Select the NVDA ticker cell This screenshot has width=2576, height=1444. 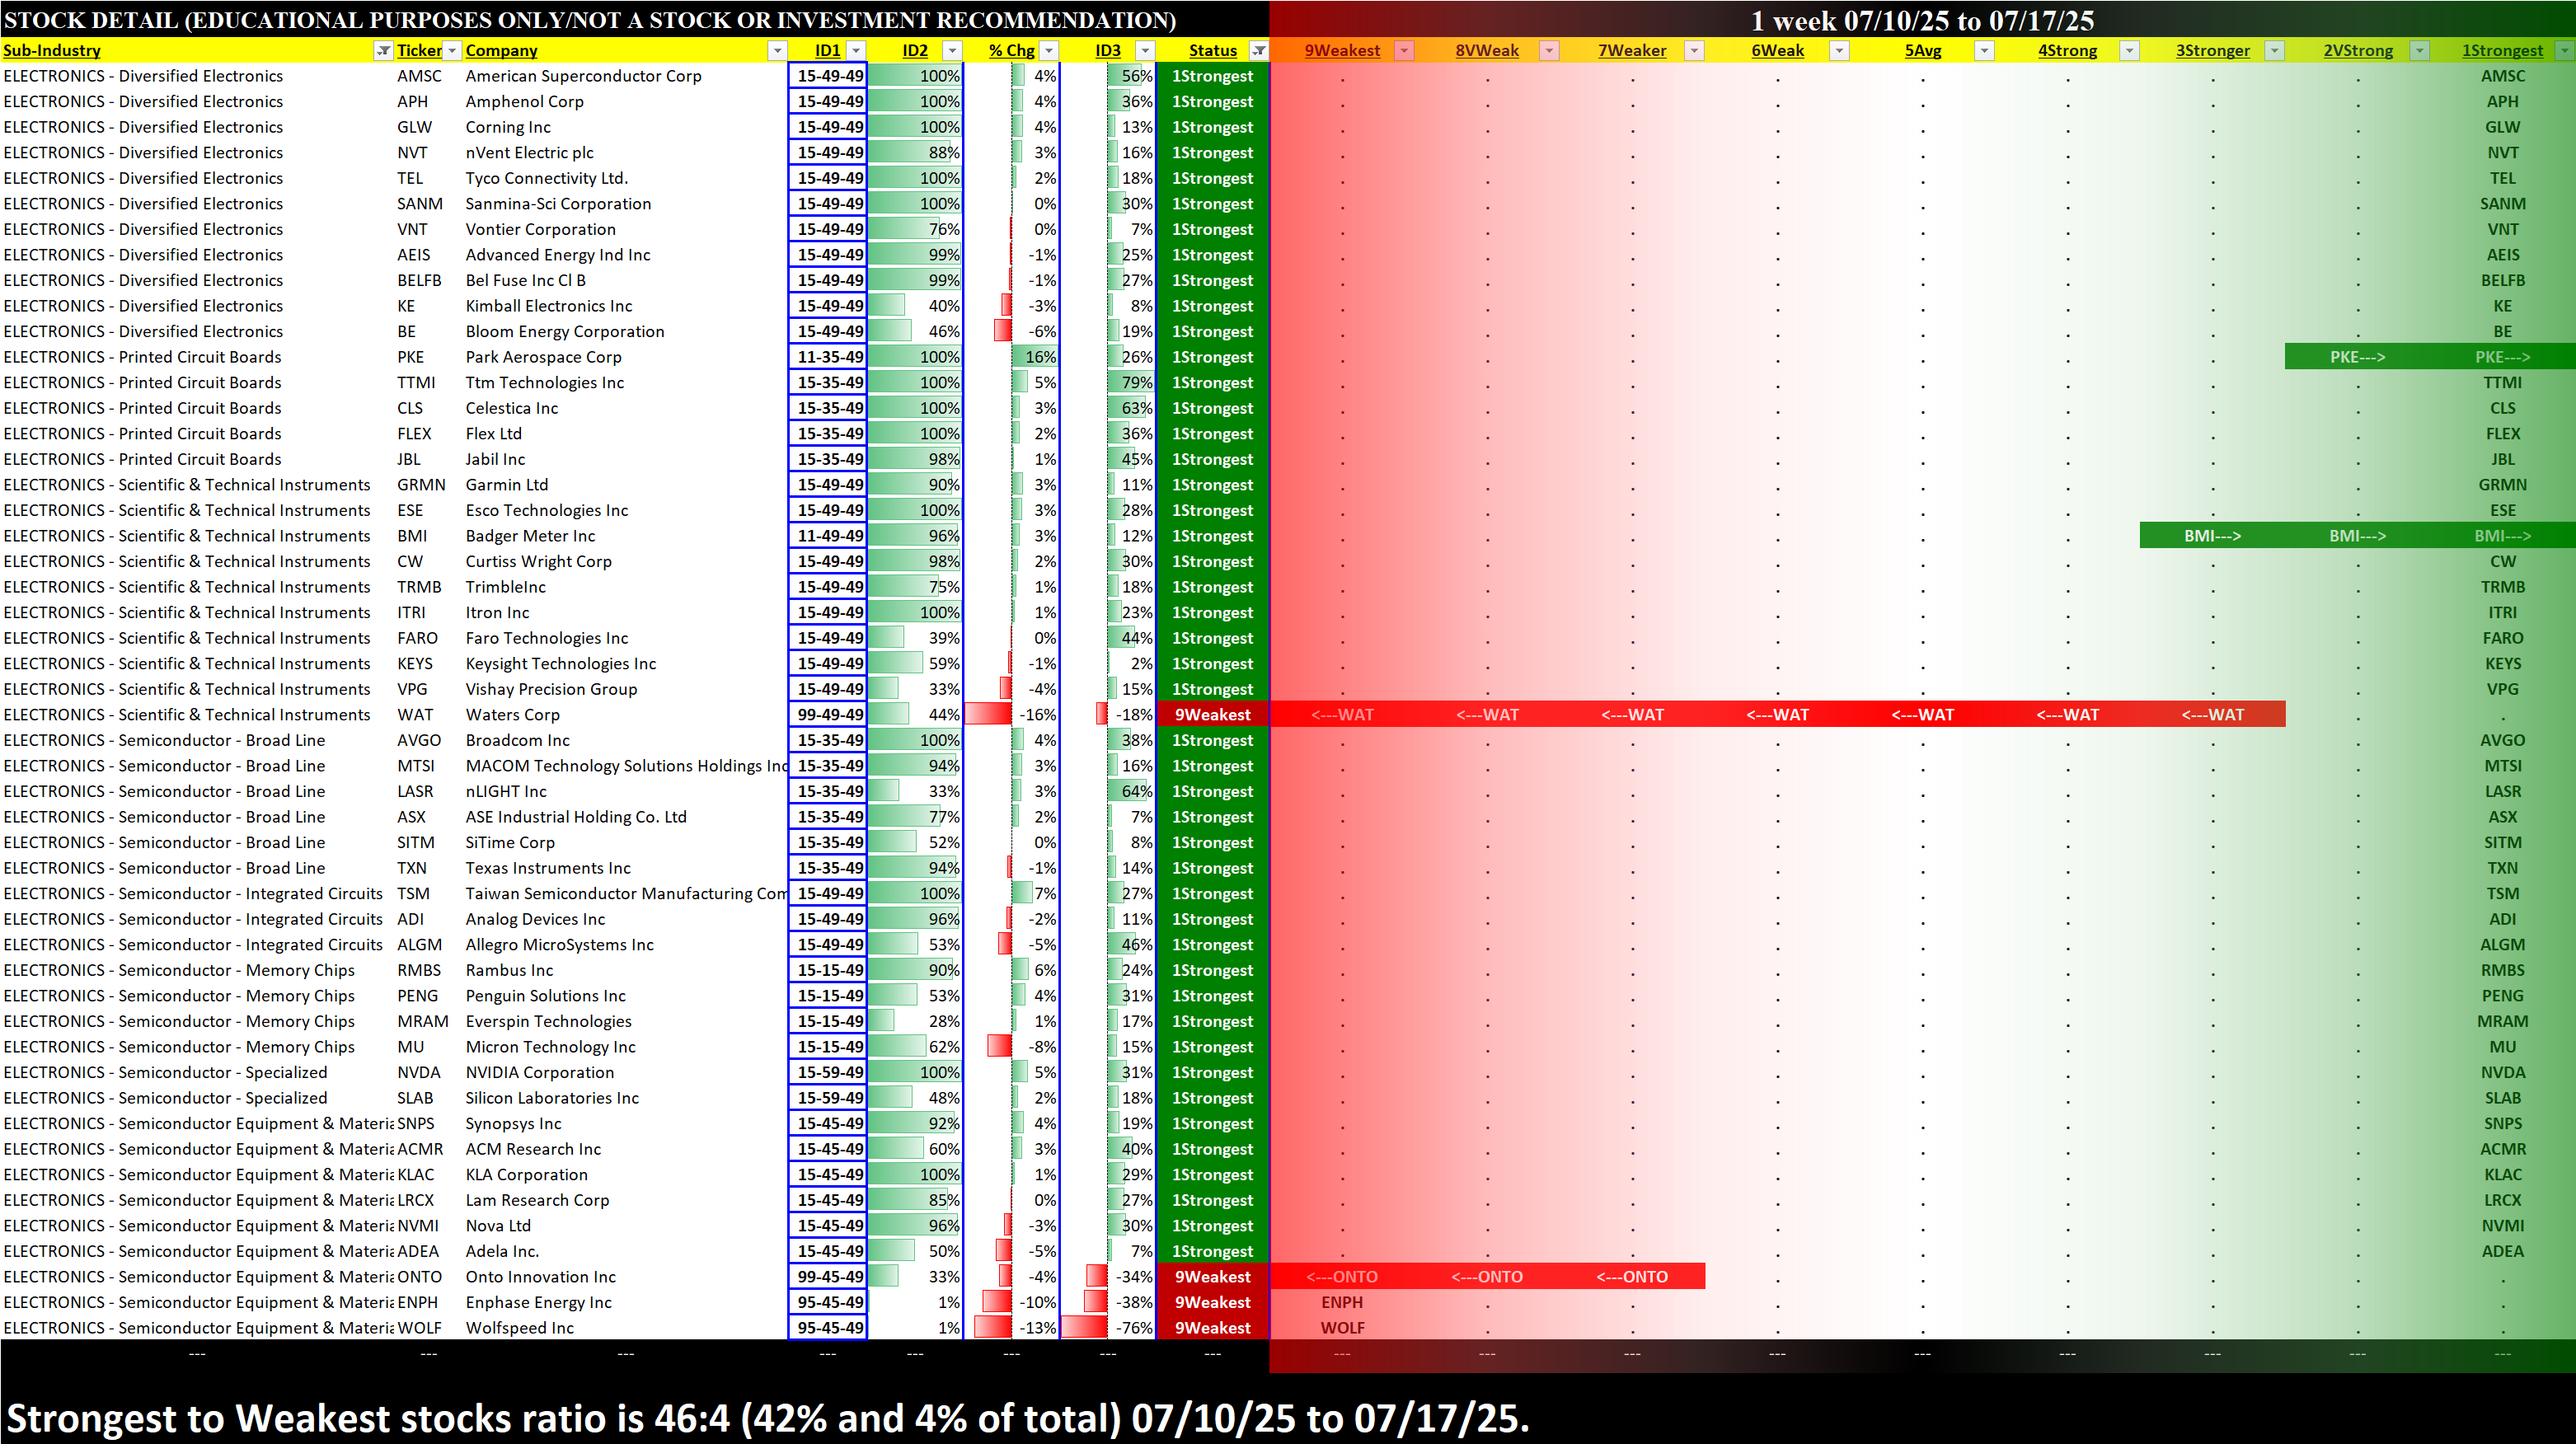tap(419, 1072)
